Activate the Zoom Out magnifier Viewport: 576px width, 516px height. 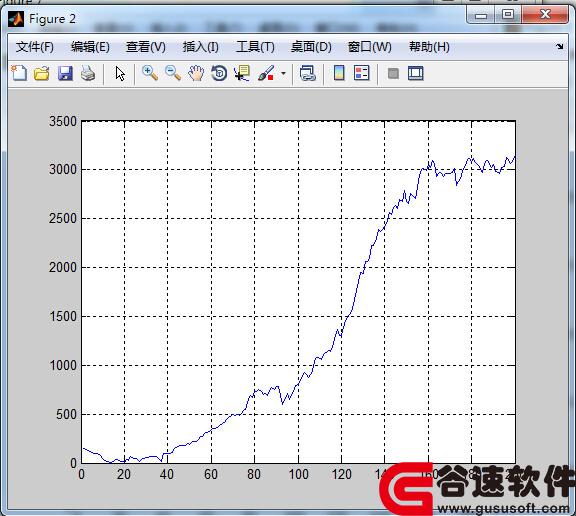pos(173,73)
